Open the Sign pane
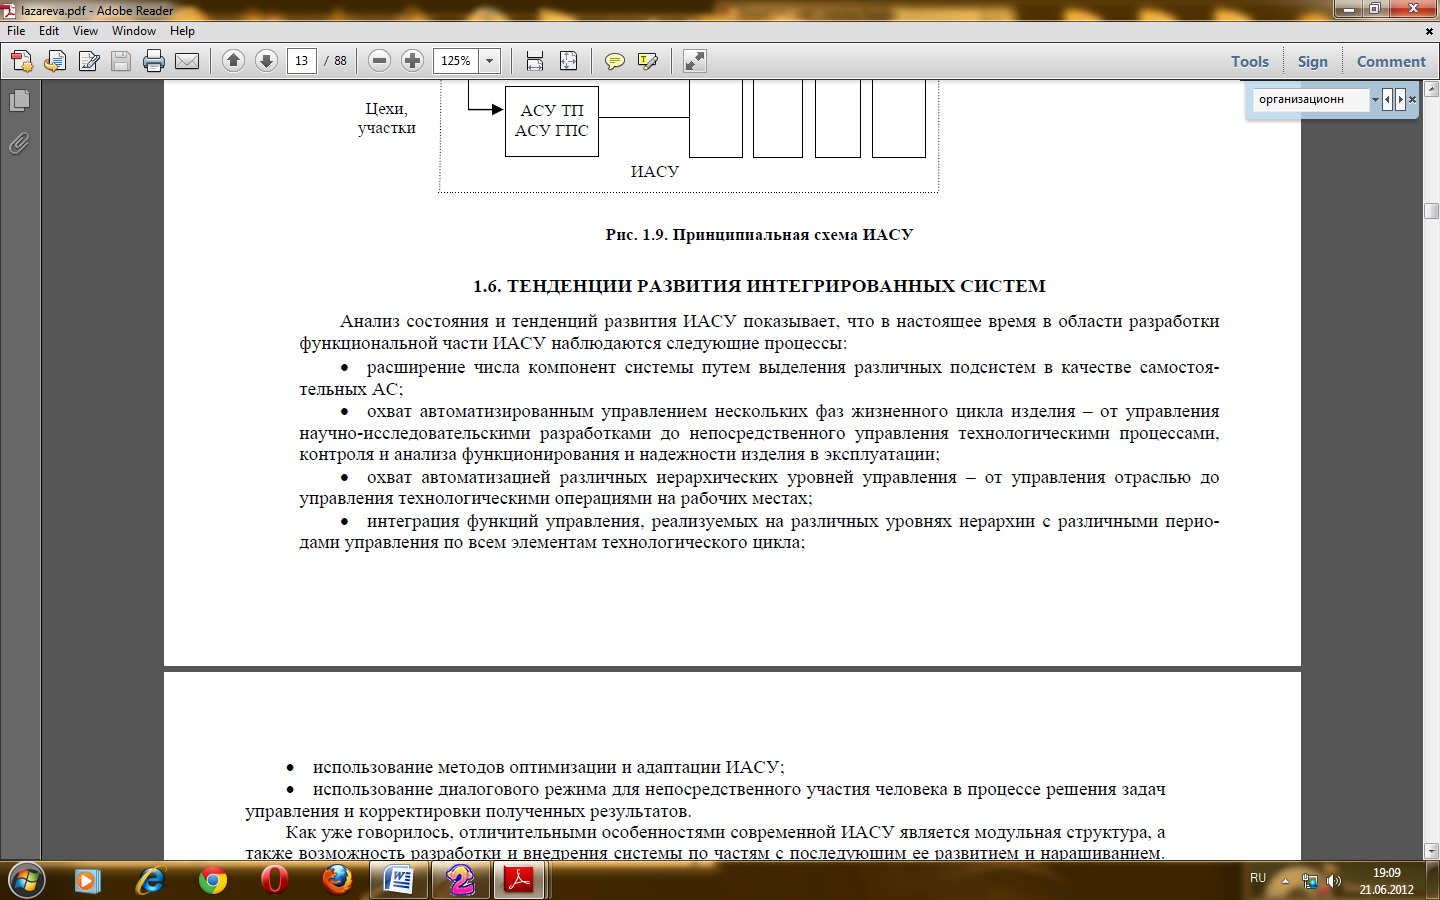This screenshot has height=900, width=1440. (x=1313, y=61)
